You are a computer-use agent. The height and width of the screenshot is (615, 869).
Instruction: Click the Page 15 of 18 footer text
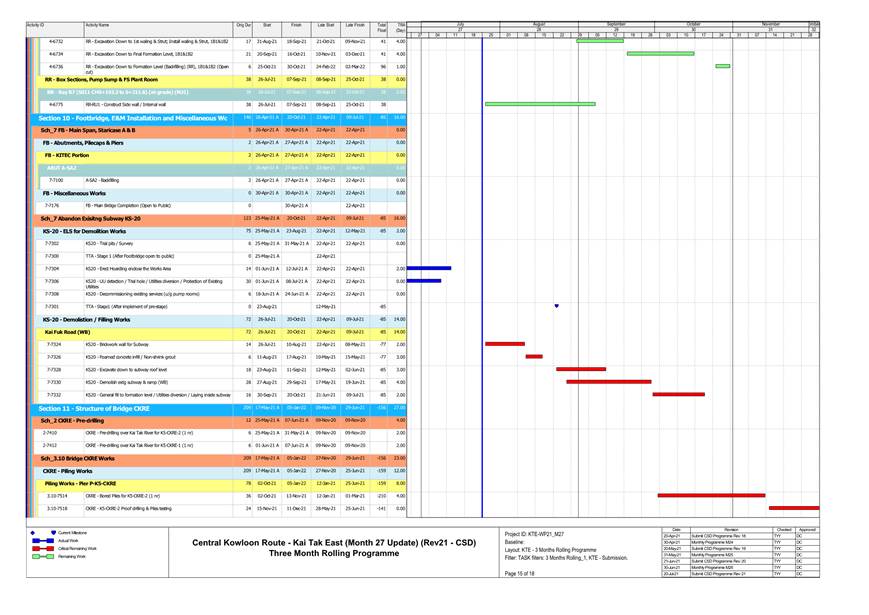521,573
